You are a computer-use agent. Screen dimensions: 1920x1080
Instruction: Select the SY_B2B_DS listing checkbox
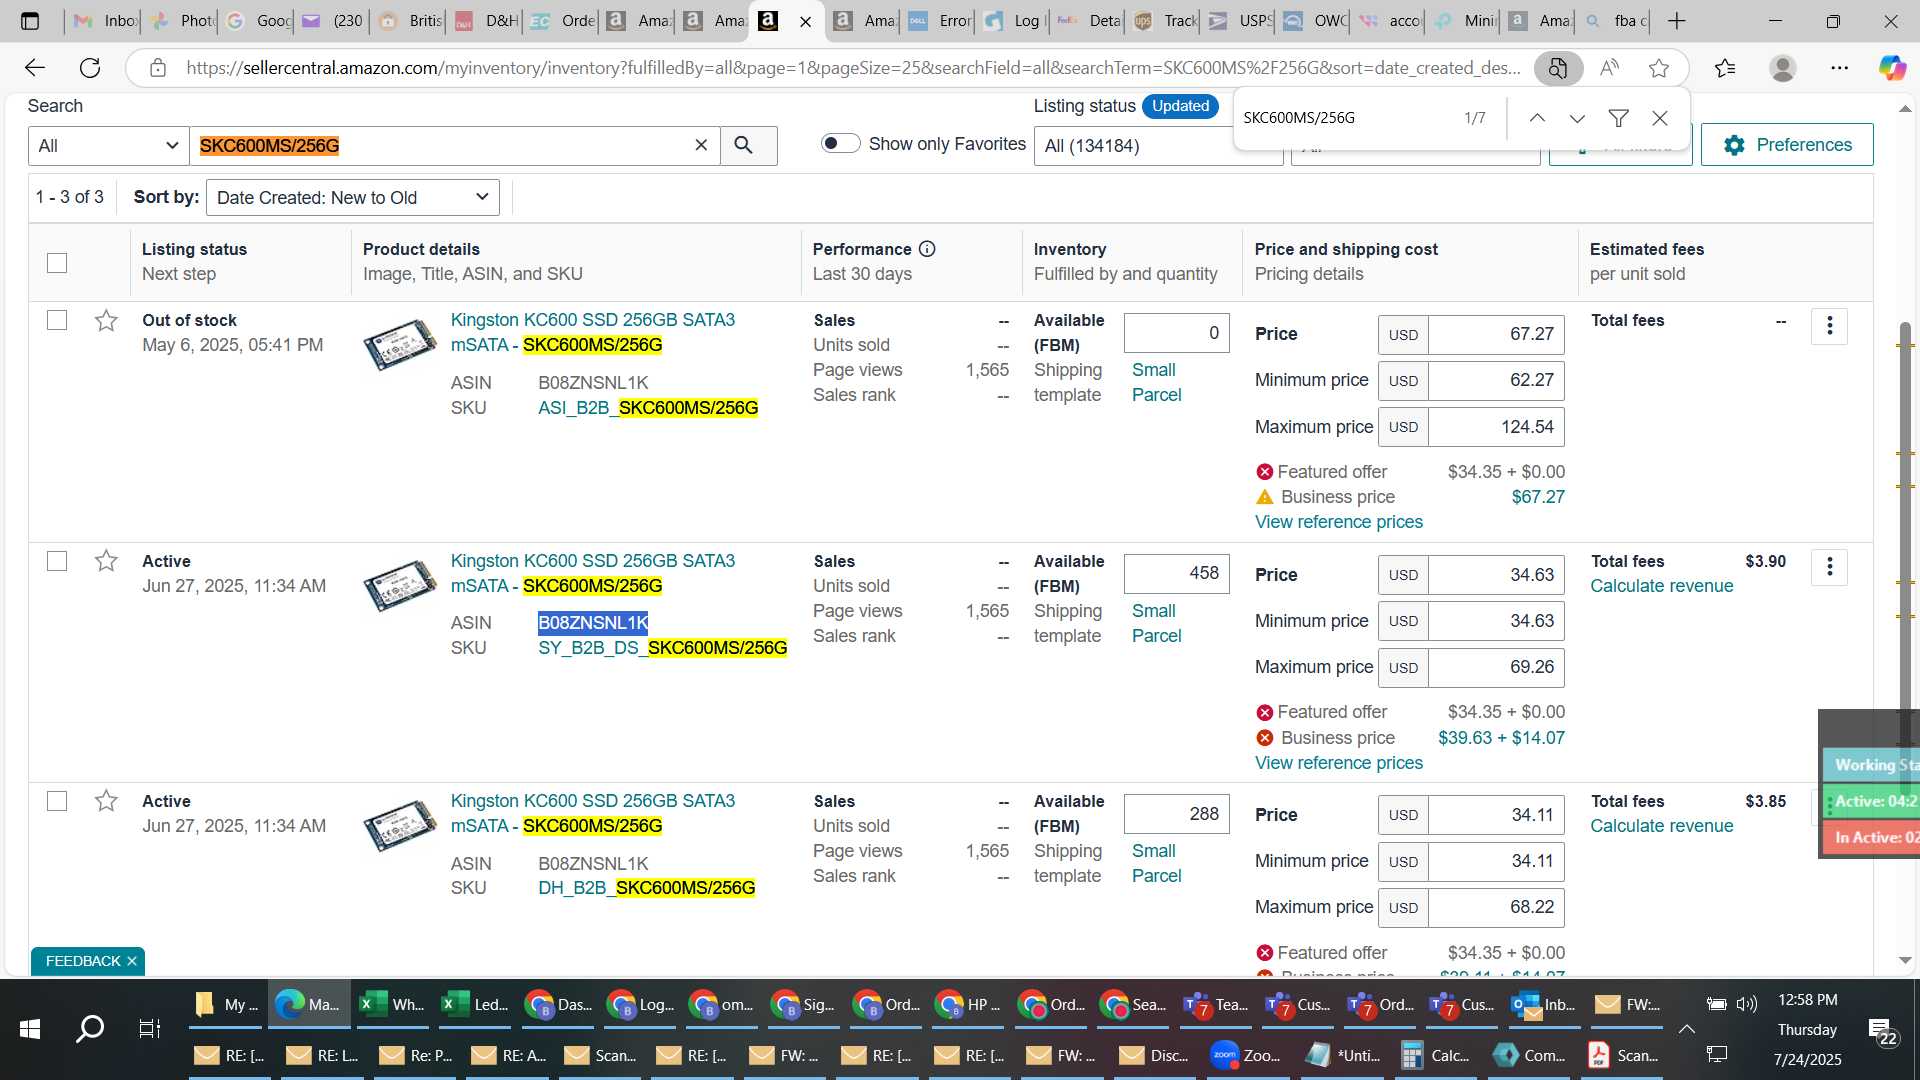click(x=57, y=561)
